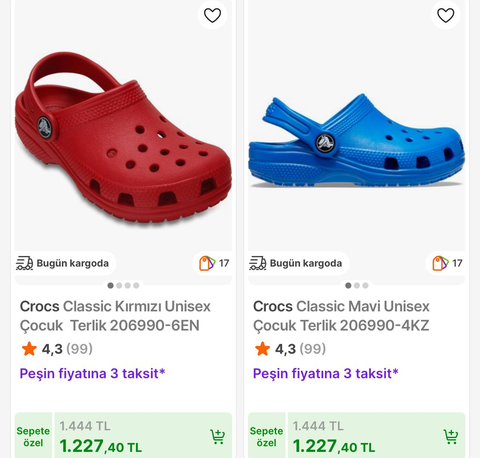480x458 pixels.
Task: Add red Crocs Kırmızı terlik to cart
Action: click(x=218, y=437)
